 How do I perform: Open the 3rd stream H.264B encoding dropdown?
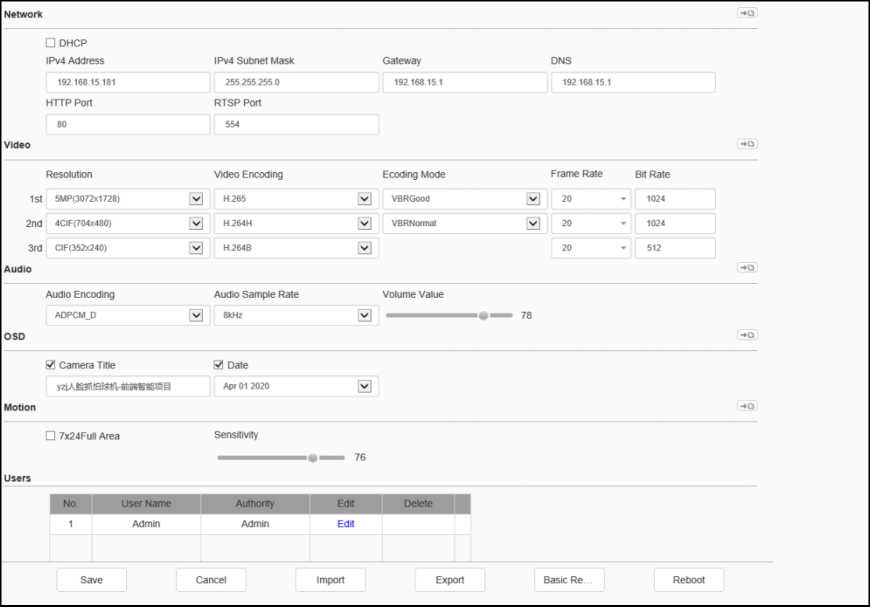[x=364, y=248]
